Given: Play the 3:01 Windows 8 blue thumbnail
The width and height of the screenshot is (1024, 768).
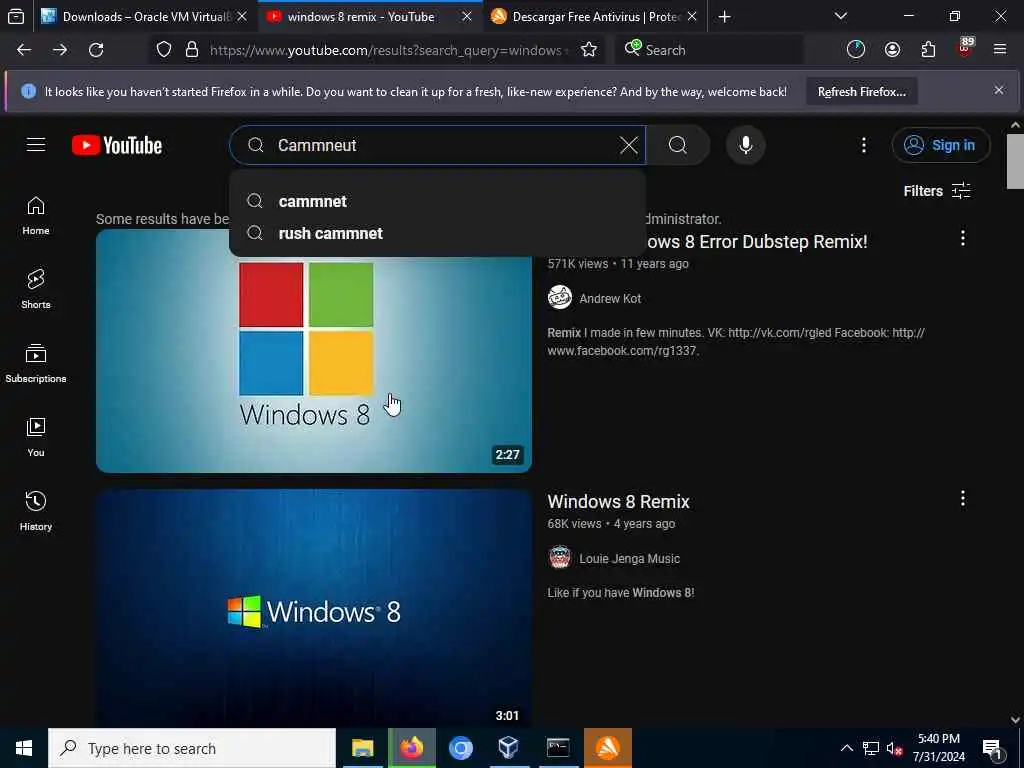Looking at the screenshot, I should point(313,609).
